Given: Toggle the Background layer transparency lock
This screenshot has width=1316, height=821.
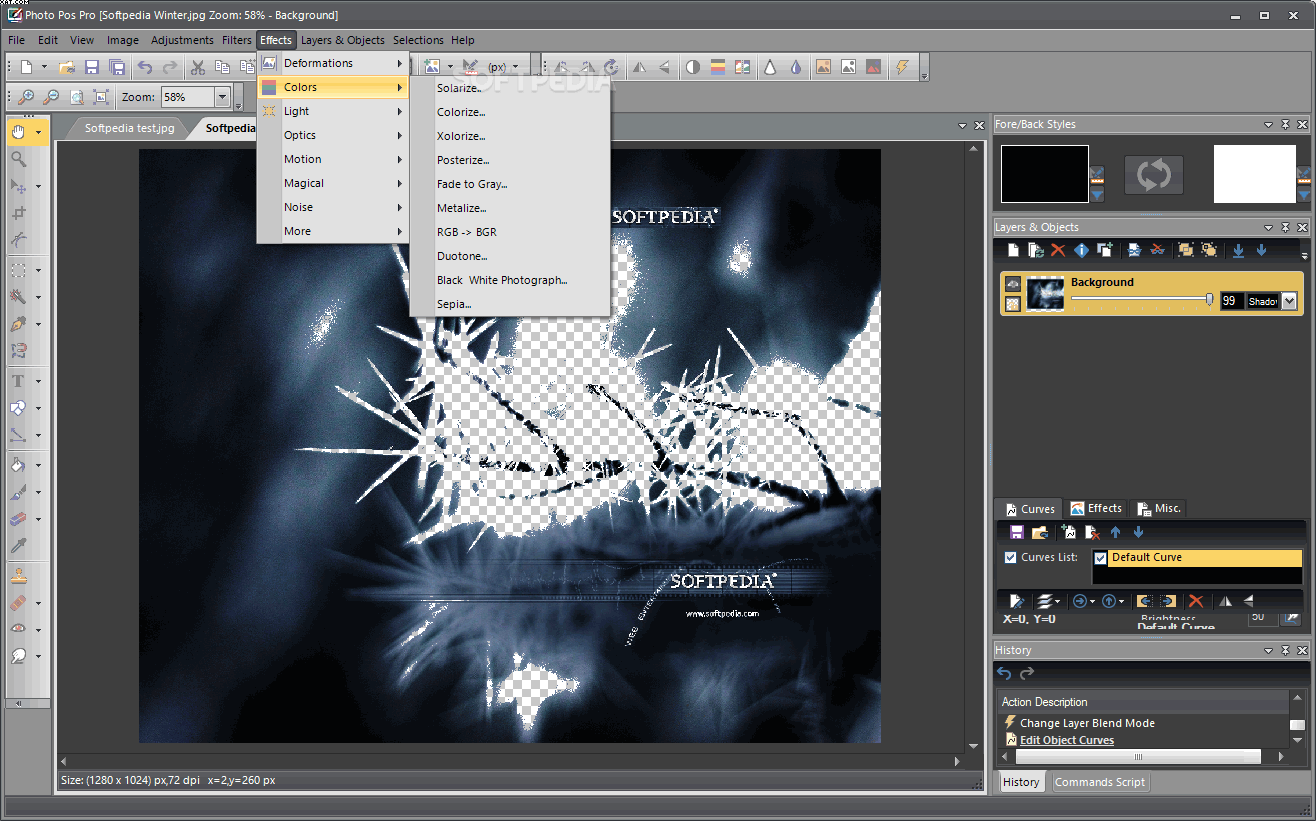Looking at the screenshot, I should [1012, 303].
